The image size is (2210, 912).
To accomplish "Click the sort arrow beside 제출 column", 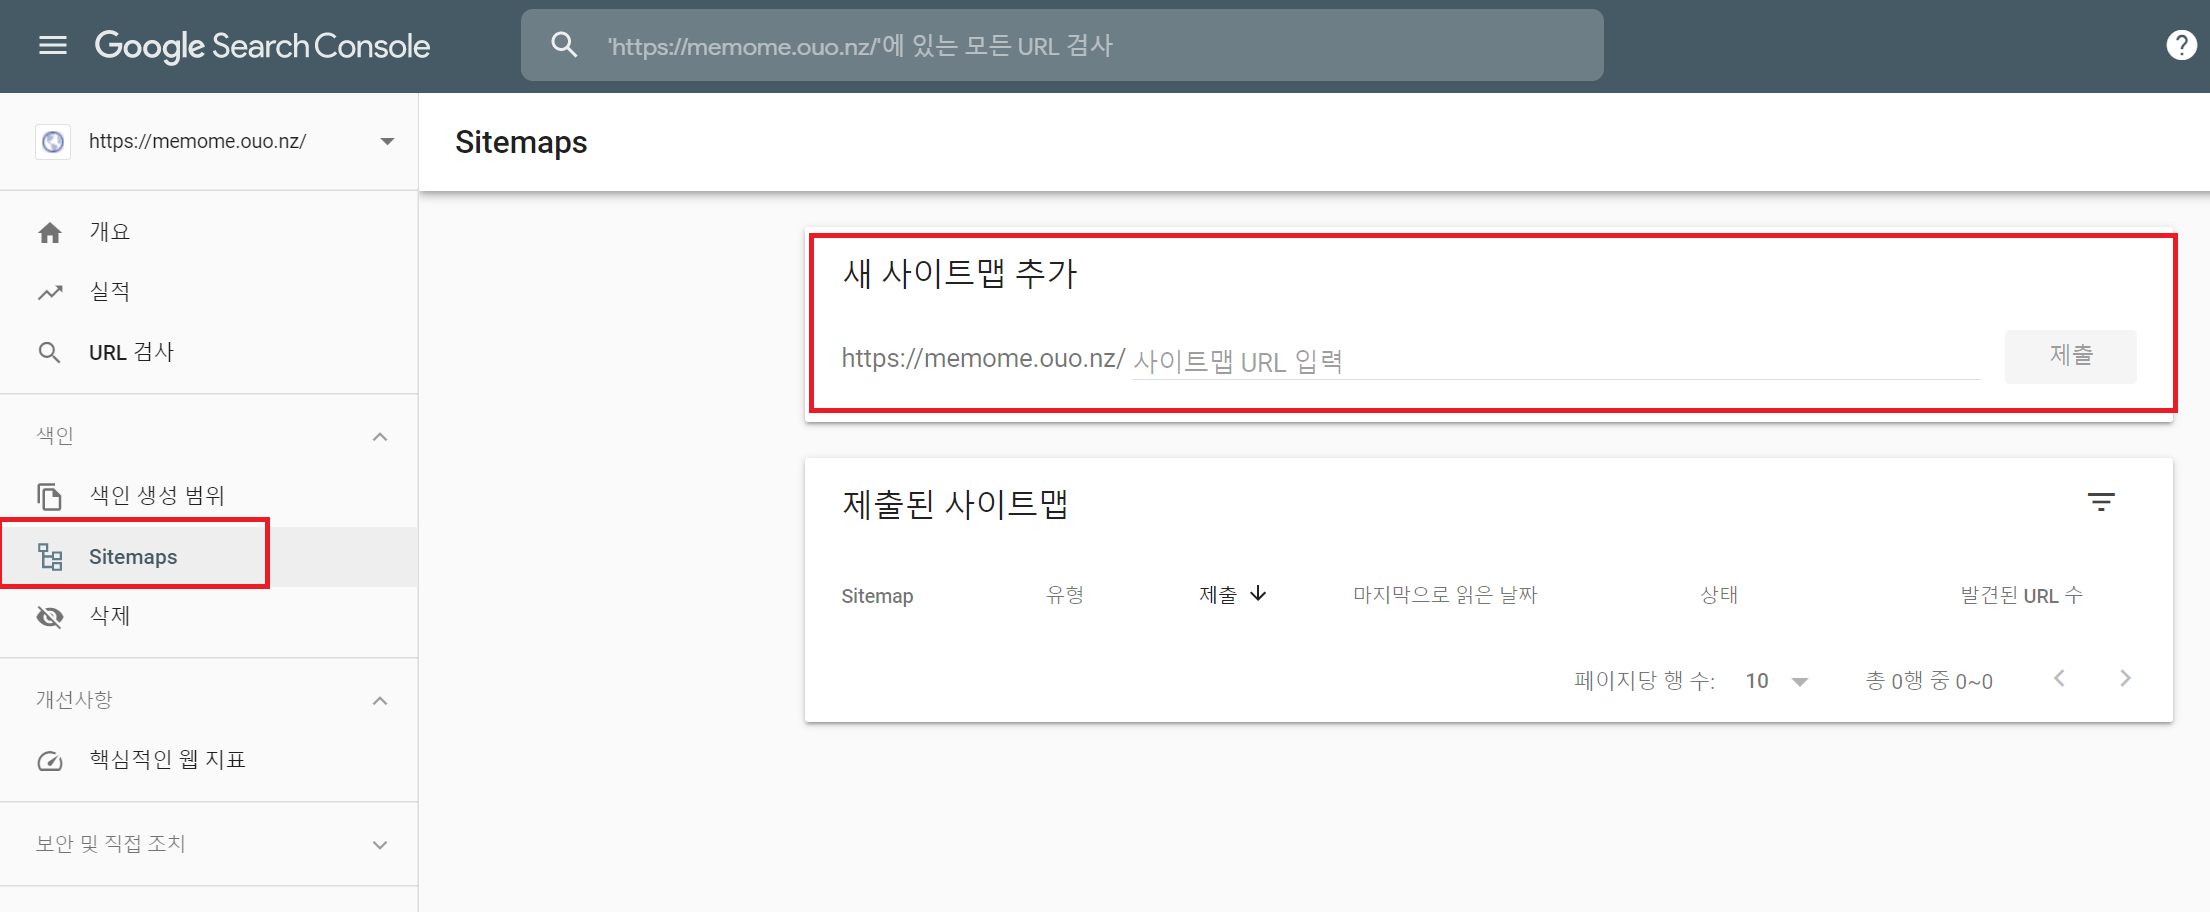I will pyautogui.click(x=1258, y=594).
